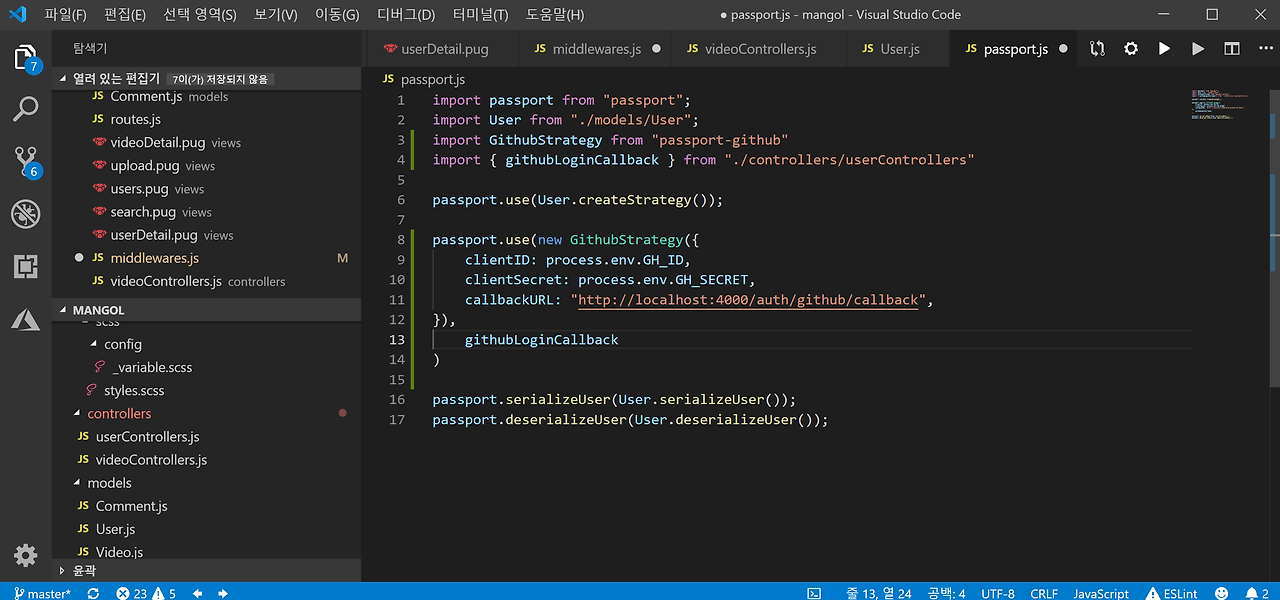Open userControllers.js in controllers folder
This screenshot has width=1280, height=600.
(x=147, y=436)
